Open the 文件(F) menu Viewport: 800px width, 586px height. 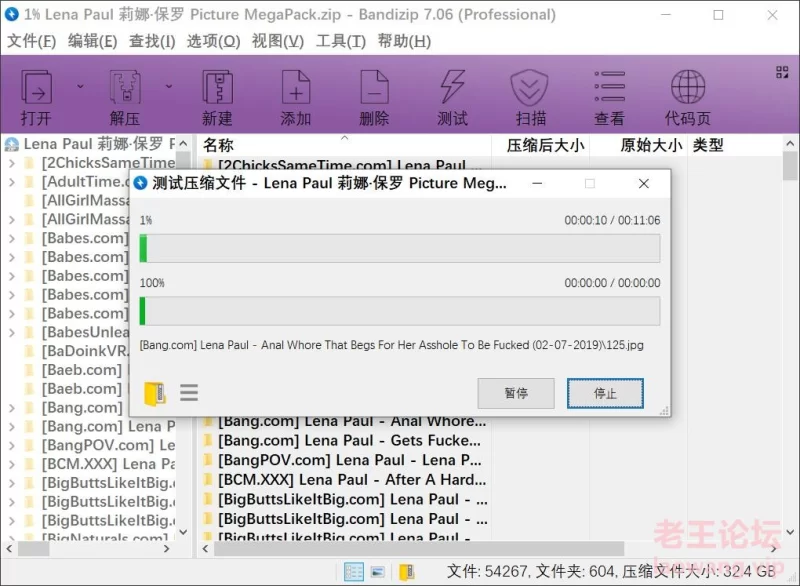point(31,41)
